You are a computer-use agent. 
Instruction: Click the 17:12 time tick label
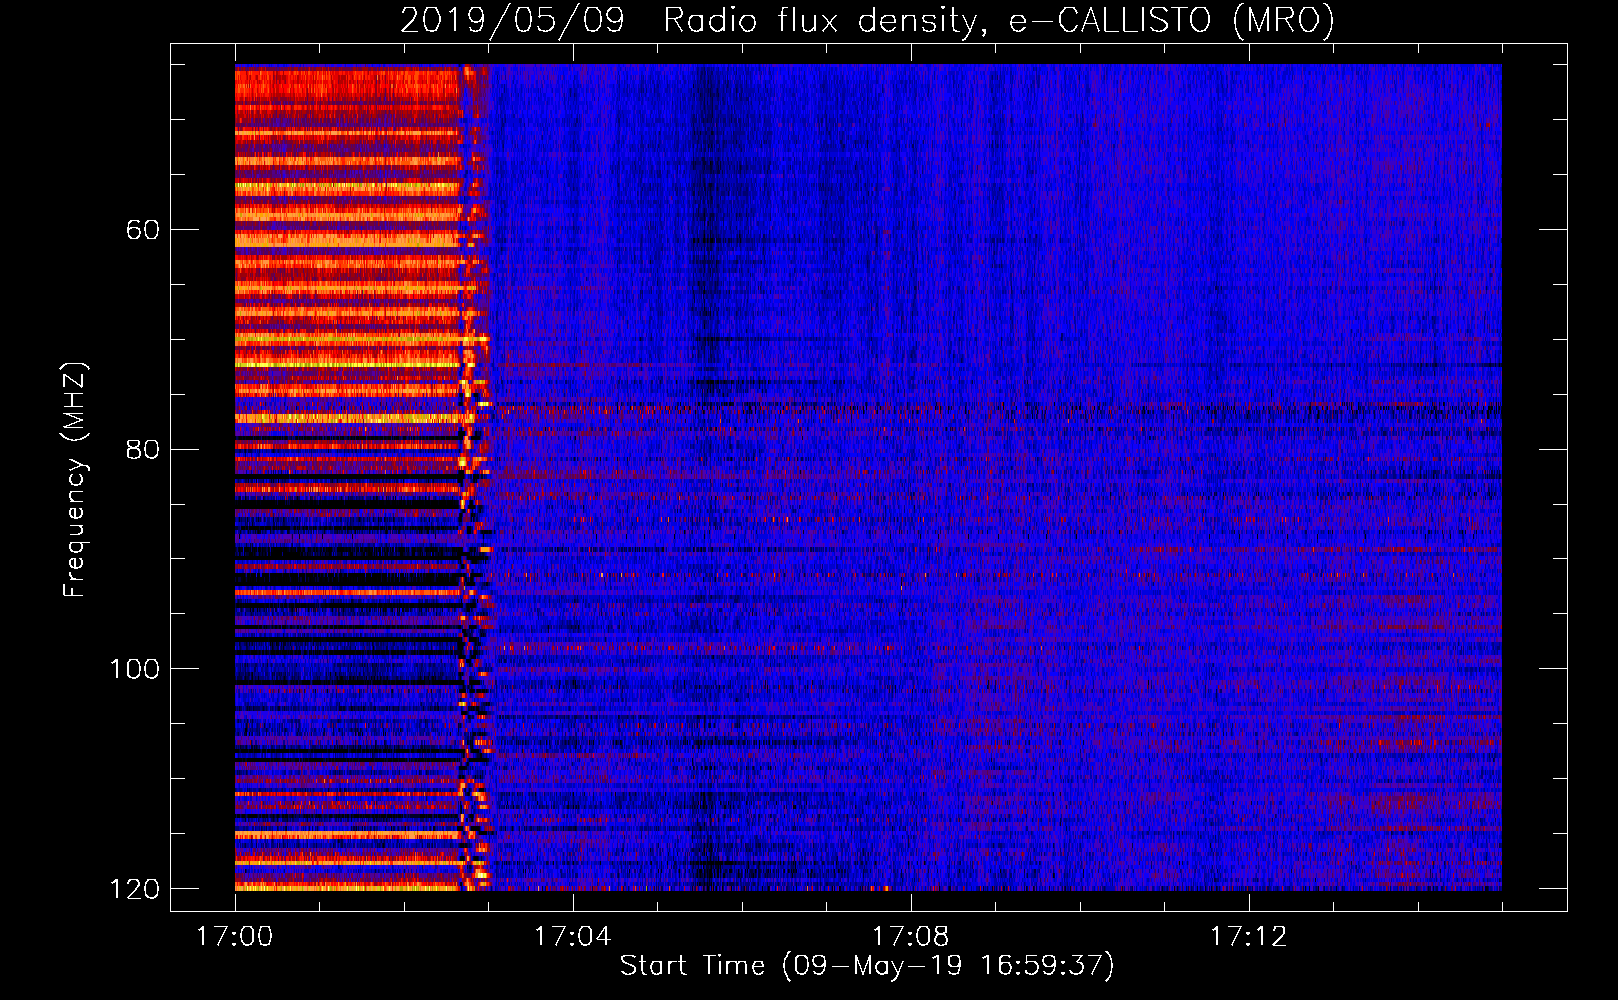click(x=1248, y=937)
